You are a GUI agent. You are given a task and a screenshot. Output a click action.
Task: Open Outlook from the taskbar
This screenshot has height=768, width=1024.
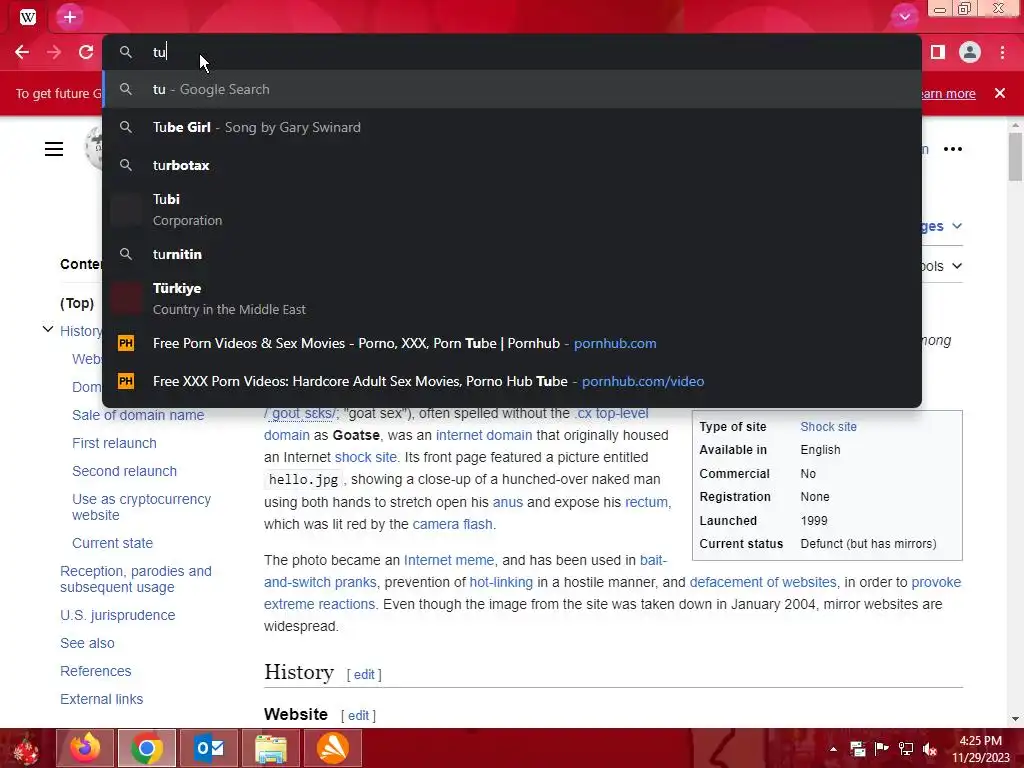209,748
